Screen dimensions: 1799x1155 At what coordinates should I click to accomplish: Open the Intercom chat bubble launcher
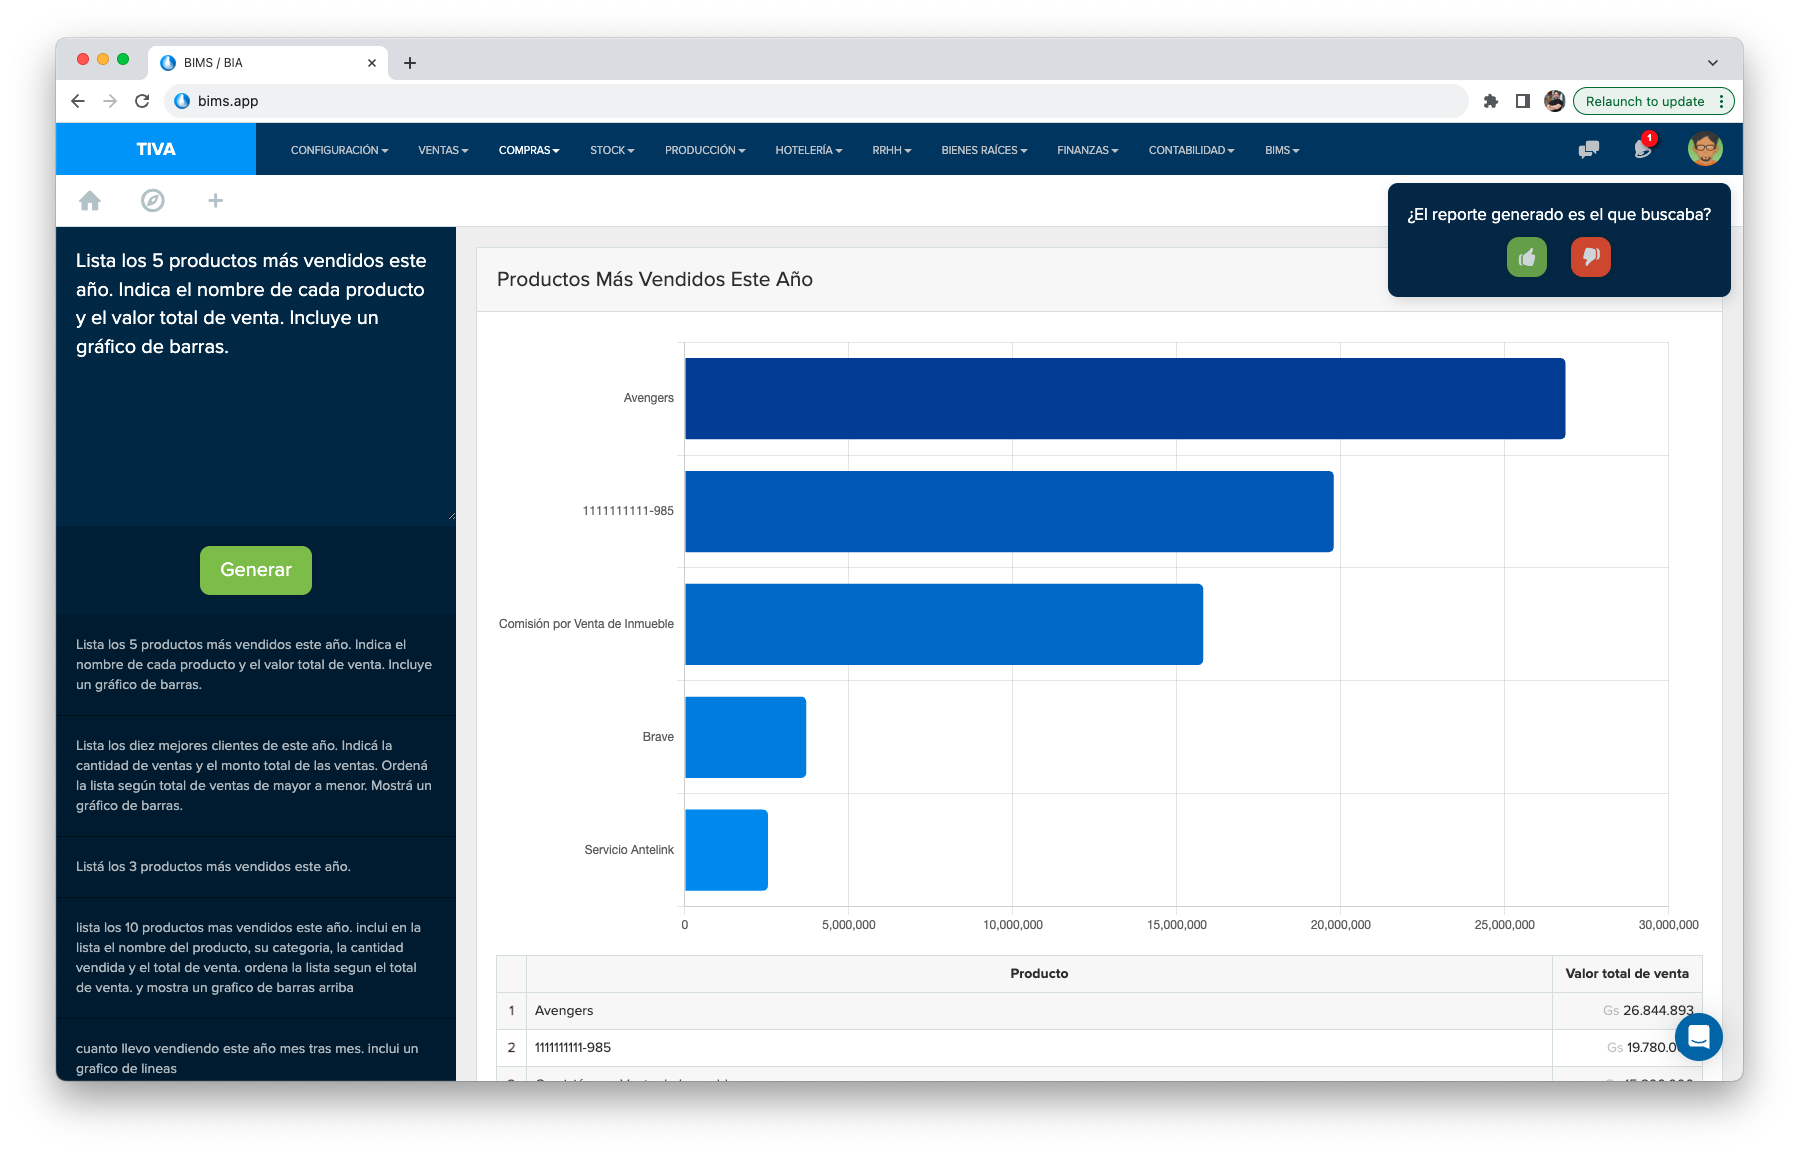click(x=1698, y=1037)
